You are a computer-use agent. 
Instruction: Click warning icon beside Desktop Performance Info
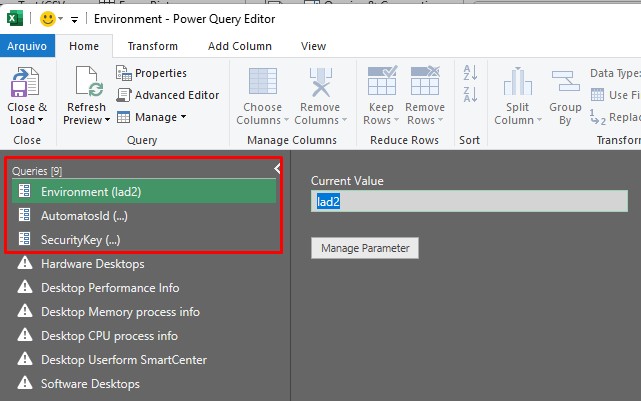click(x=25, y=287)
